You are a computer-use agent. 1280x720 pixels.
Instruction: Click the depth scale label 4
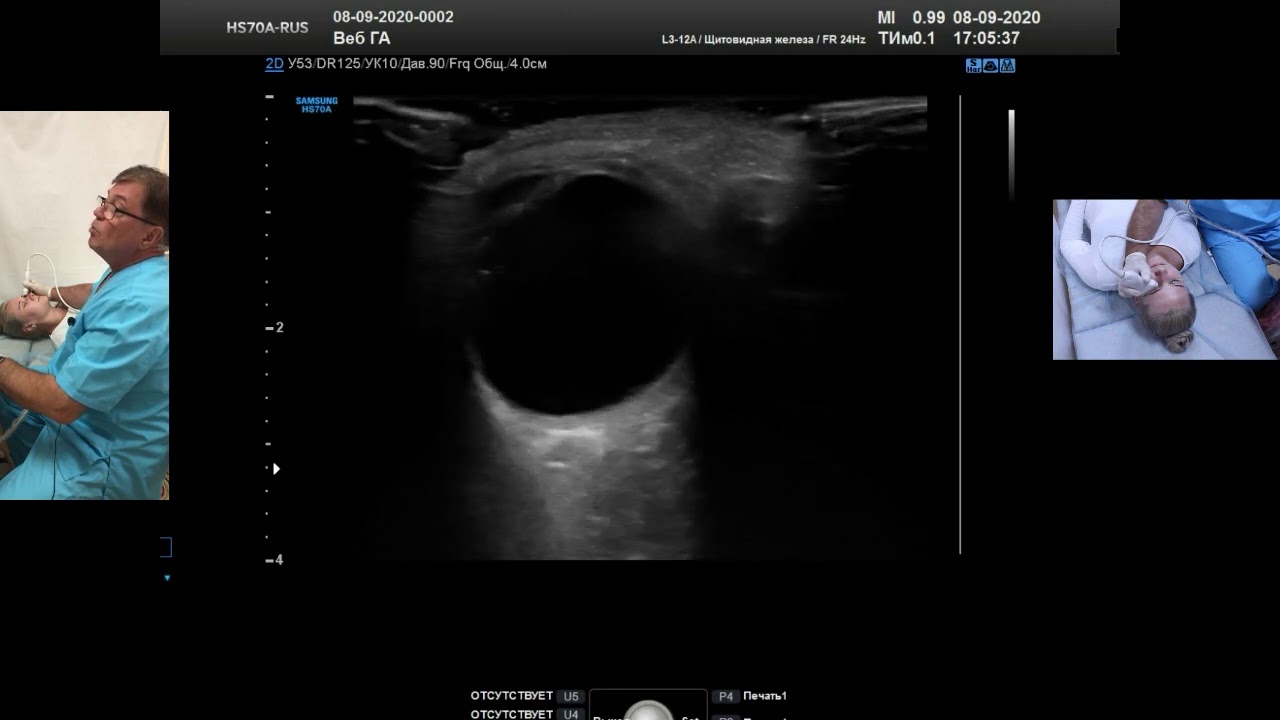pyautogui.click(x=279, y=560)
